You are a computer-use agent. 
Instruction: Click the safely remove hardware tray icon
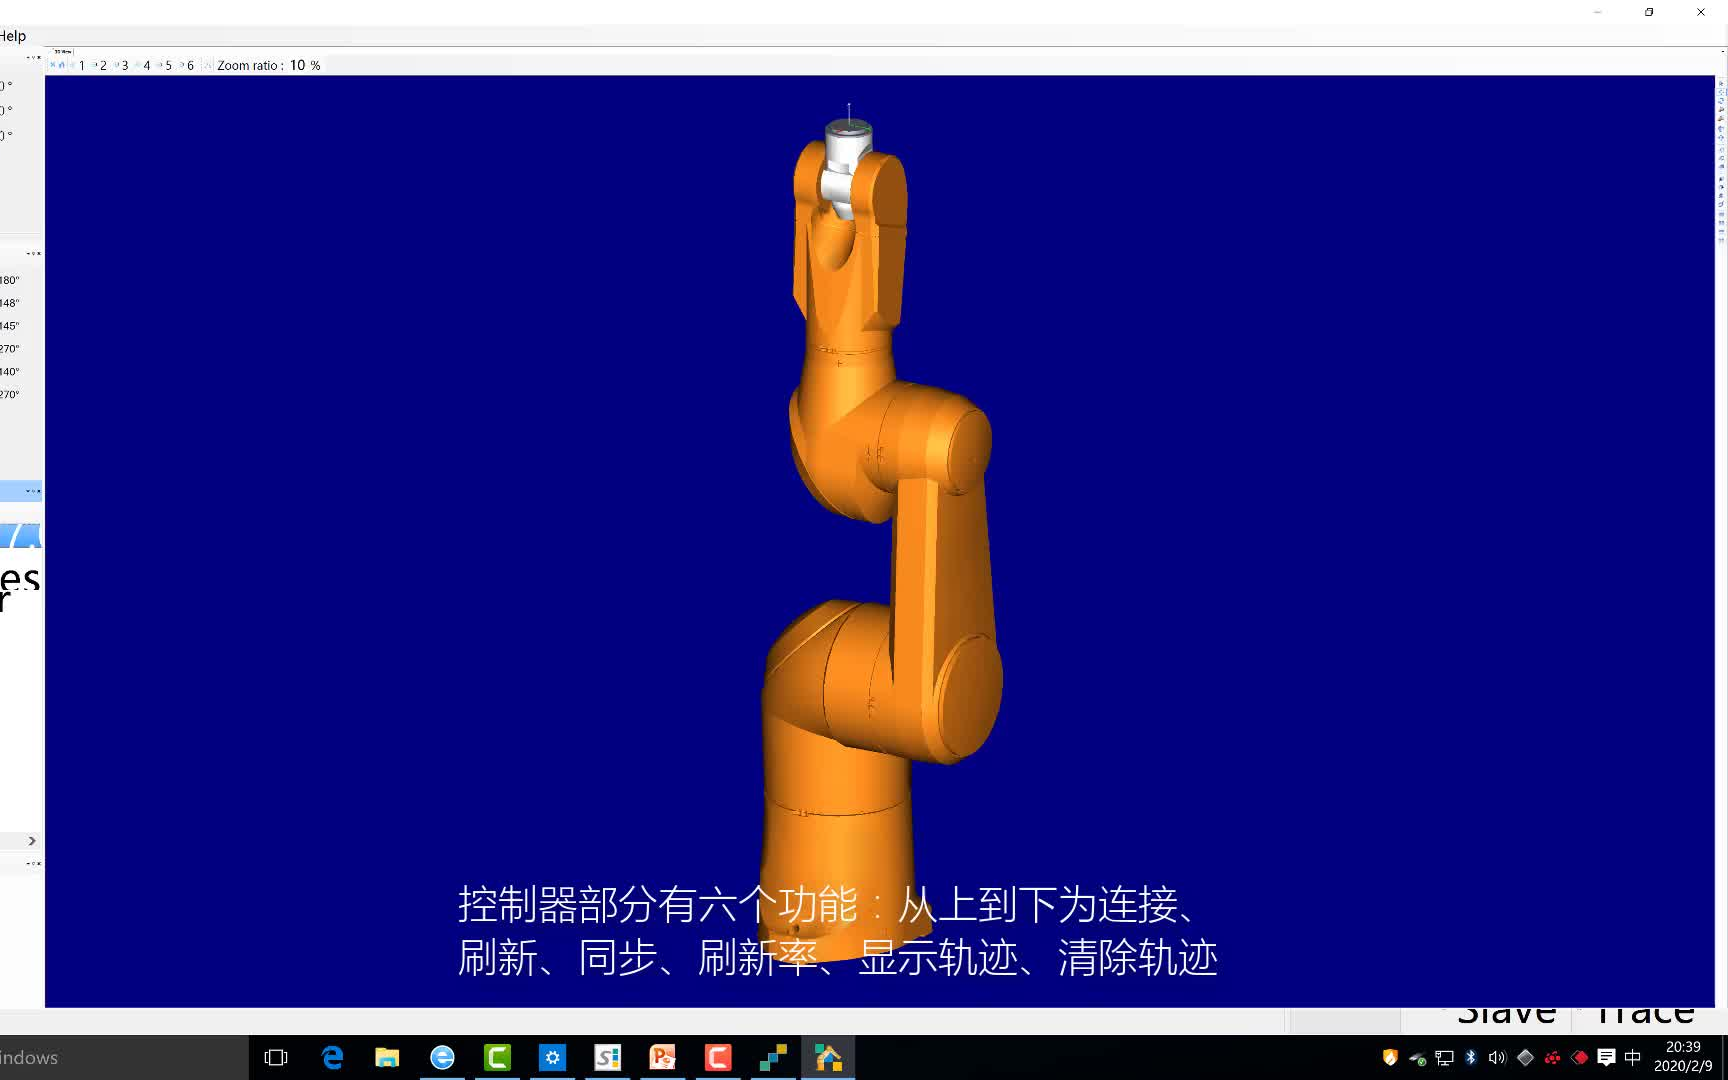coord(1417,1058)
